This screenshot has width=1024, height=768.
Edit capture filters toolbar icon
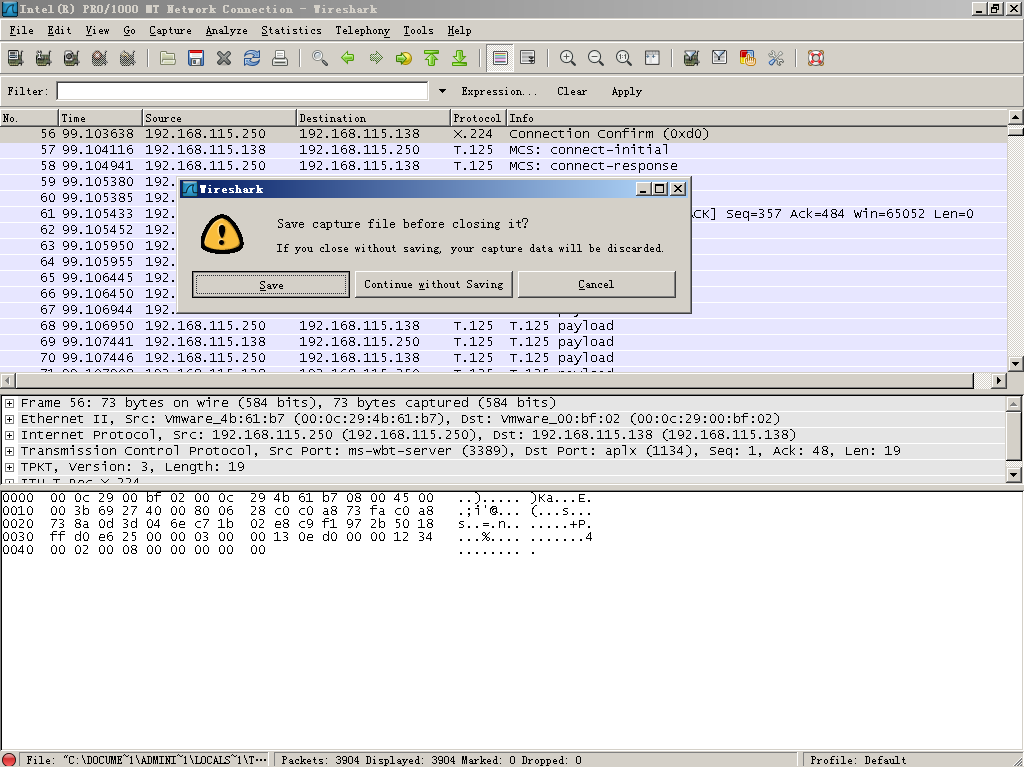[692, 58]
